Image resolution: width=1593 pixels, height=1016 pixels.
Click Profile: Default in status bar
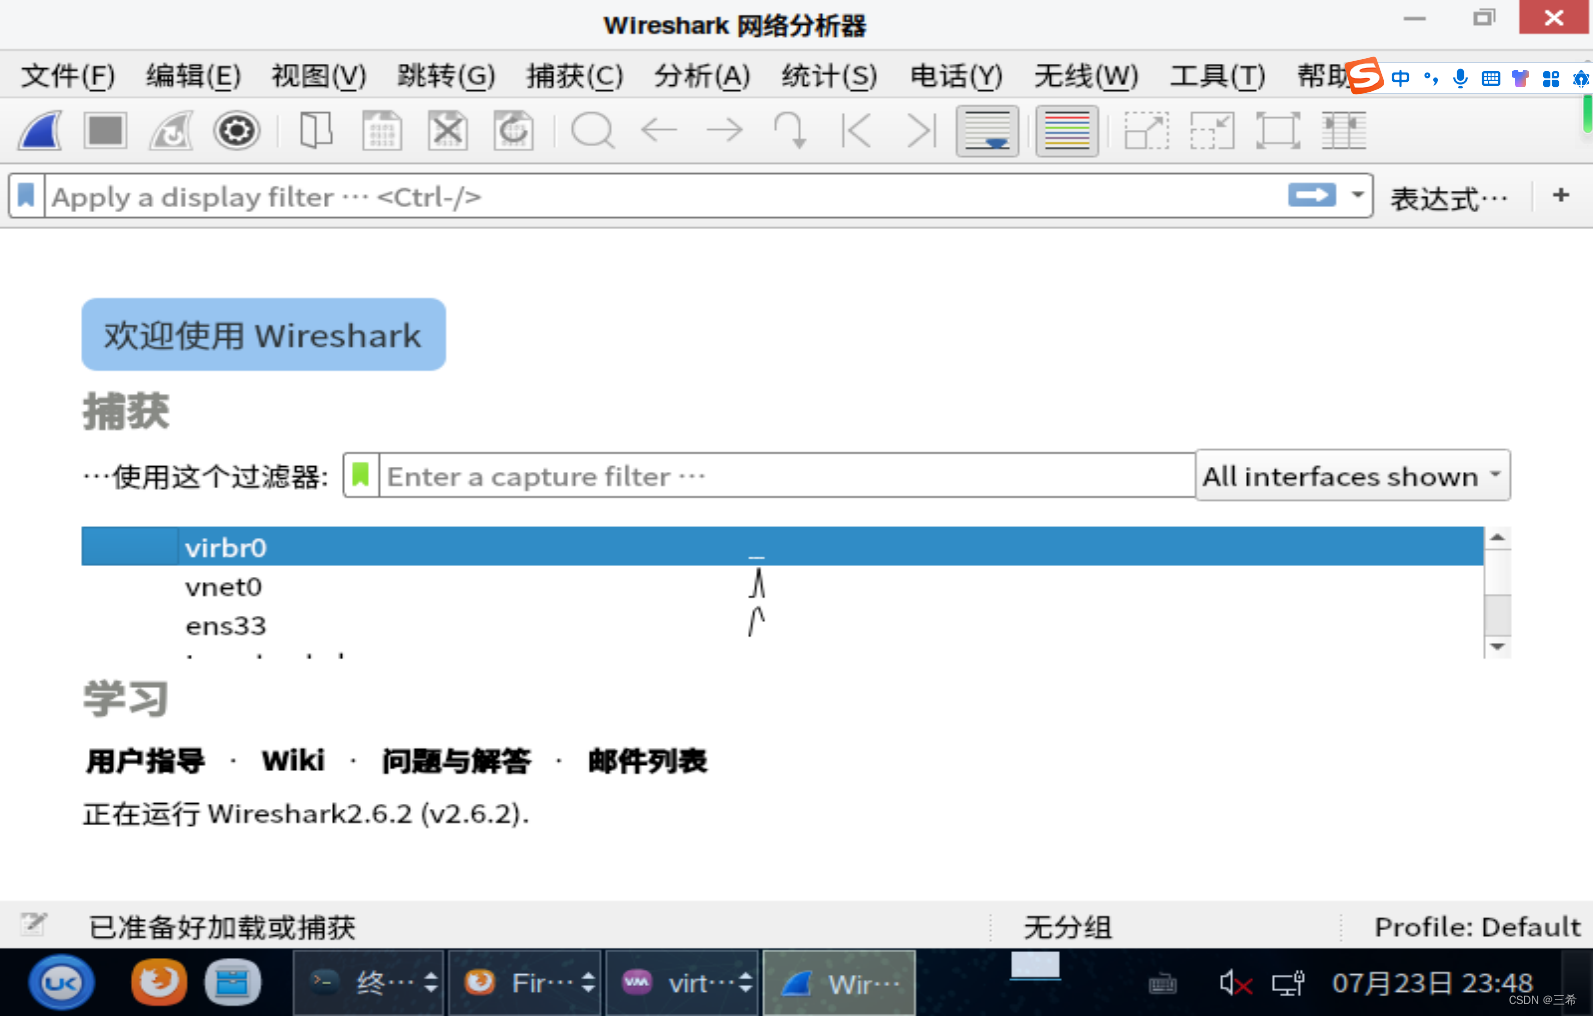[1477, 927]
